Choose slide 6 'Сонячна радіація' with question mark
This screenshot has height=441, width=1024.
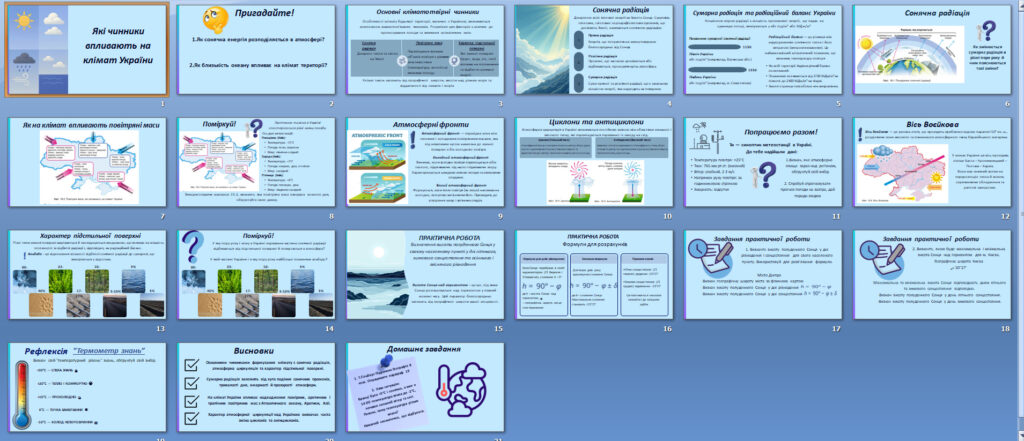932,50
